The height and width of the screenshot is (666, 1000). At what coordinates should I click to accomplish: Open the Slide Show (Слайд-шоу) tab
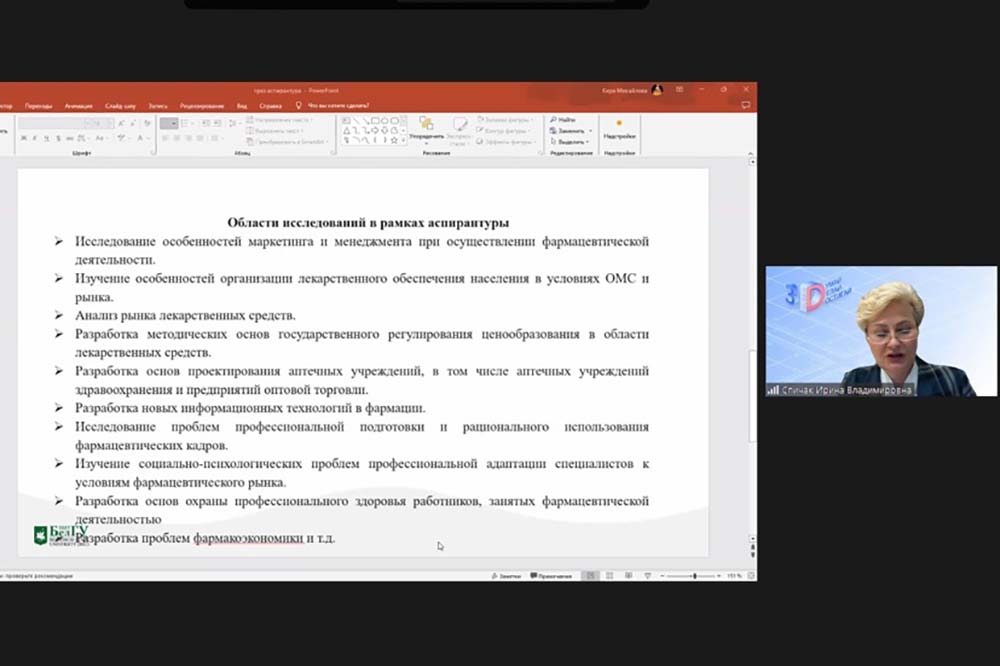[120, 105]
